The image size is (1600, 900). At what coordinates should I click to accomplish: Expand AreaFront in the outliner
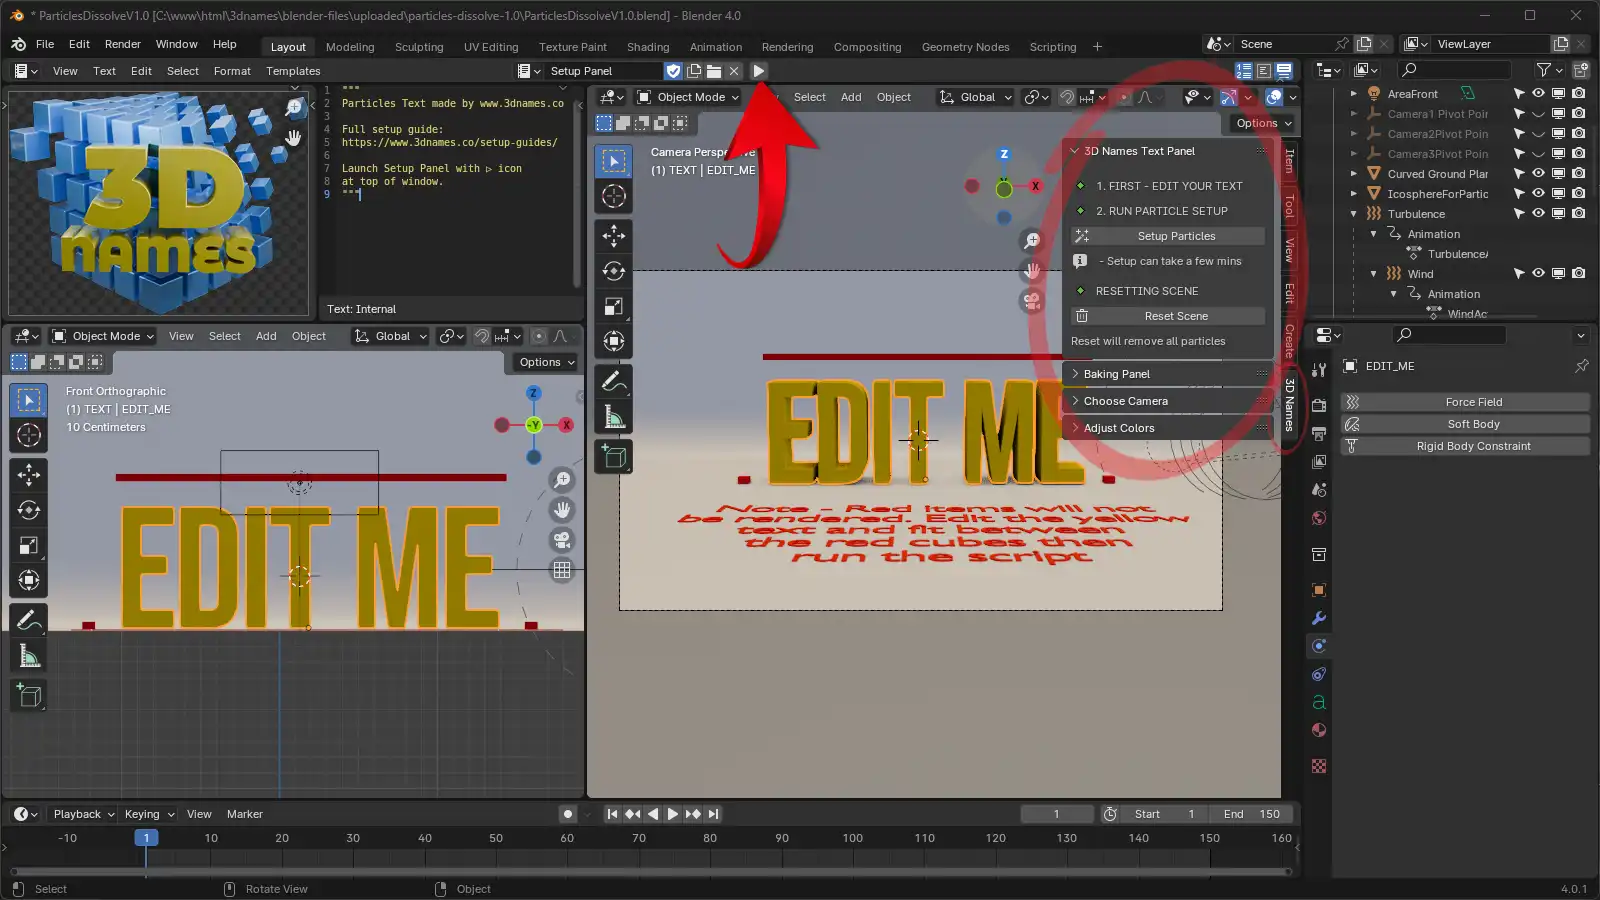pos(1354,94)
